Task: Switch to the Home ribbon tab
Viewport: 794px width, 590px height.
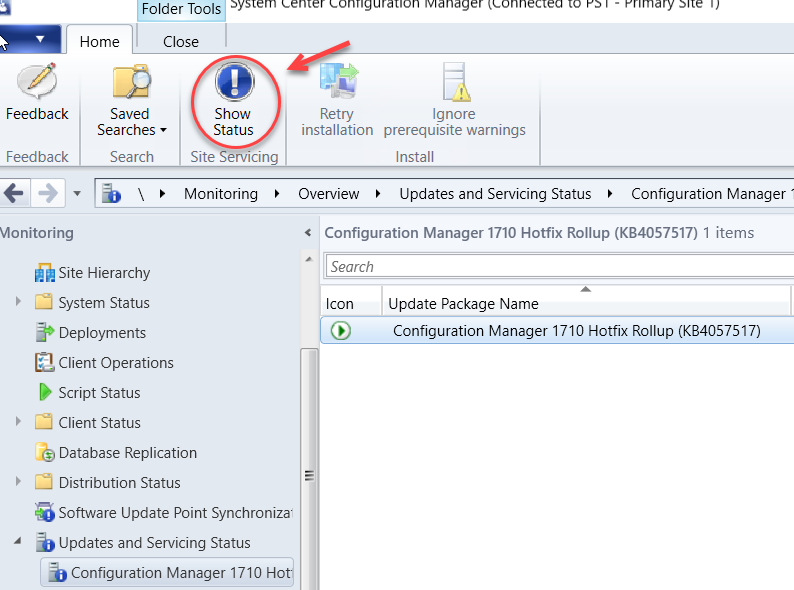Action: coord(99,41)
